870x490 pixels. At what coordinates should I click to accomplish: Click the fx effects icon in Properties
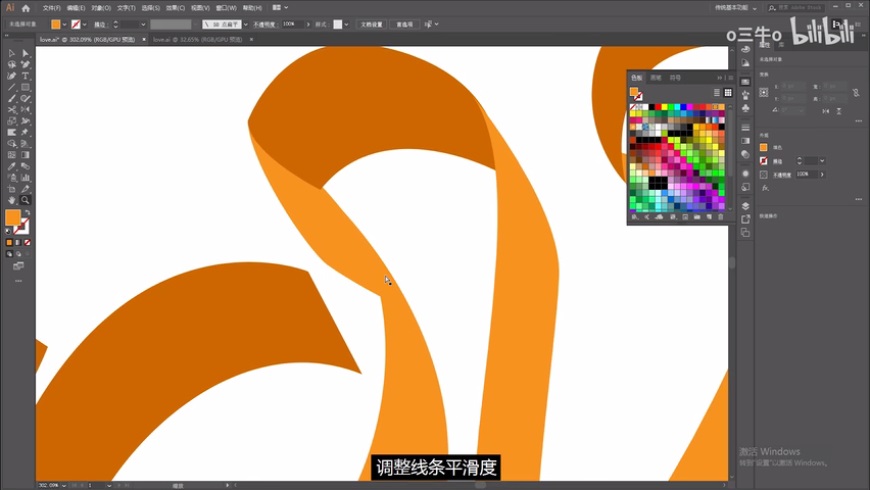(x=765, y=188)
